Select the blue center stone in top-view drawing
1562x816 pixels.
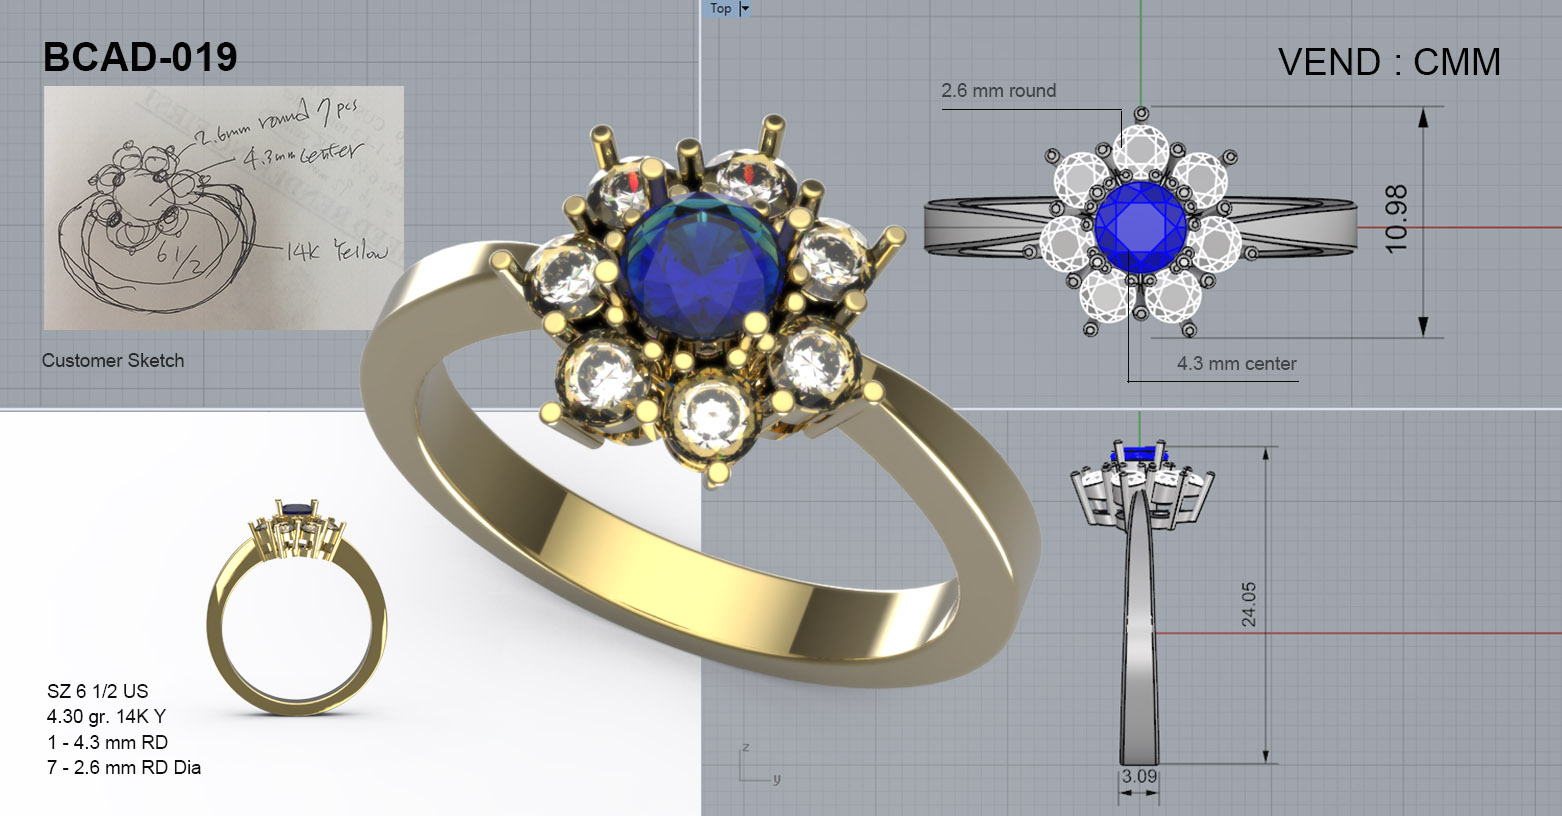[1140, 226]
